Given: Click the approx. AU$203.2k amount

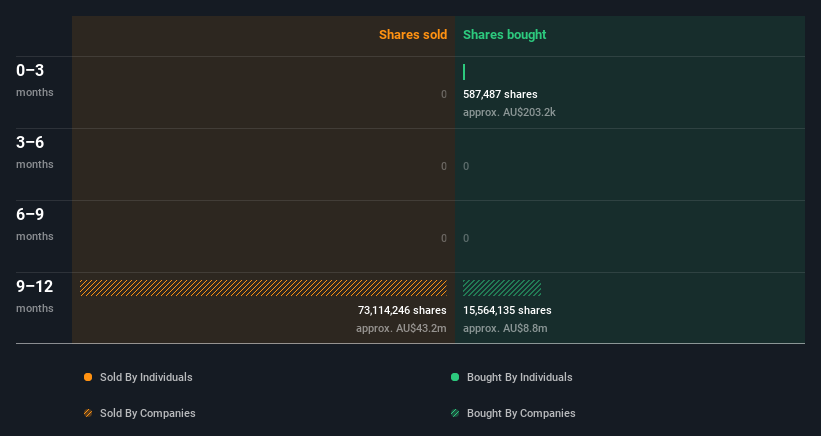Looking at the screenshot, I should [x=509, y=112].
